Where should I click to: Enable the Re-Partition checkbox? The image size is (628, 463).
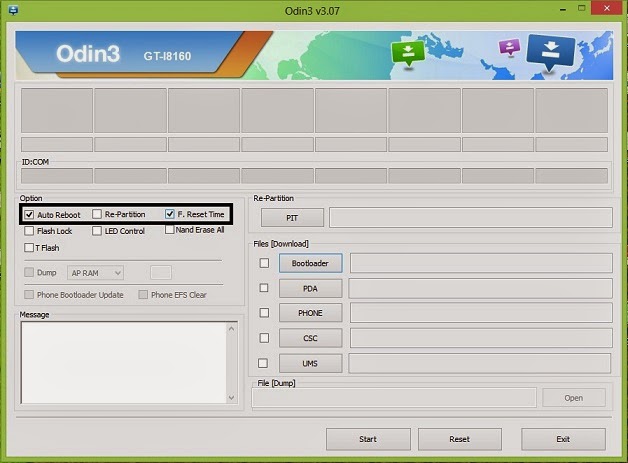[x=97, y=214]
